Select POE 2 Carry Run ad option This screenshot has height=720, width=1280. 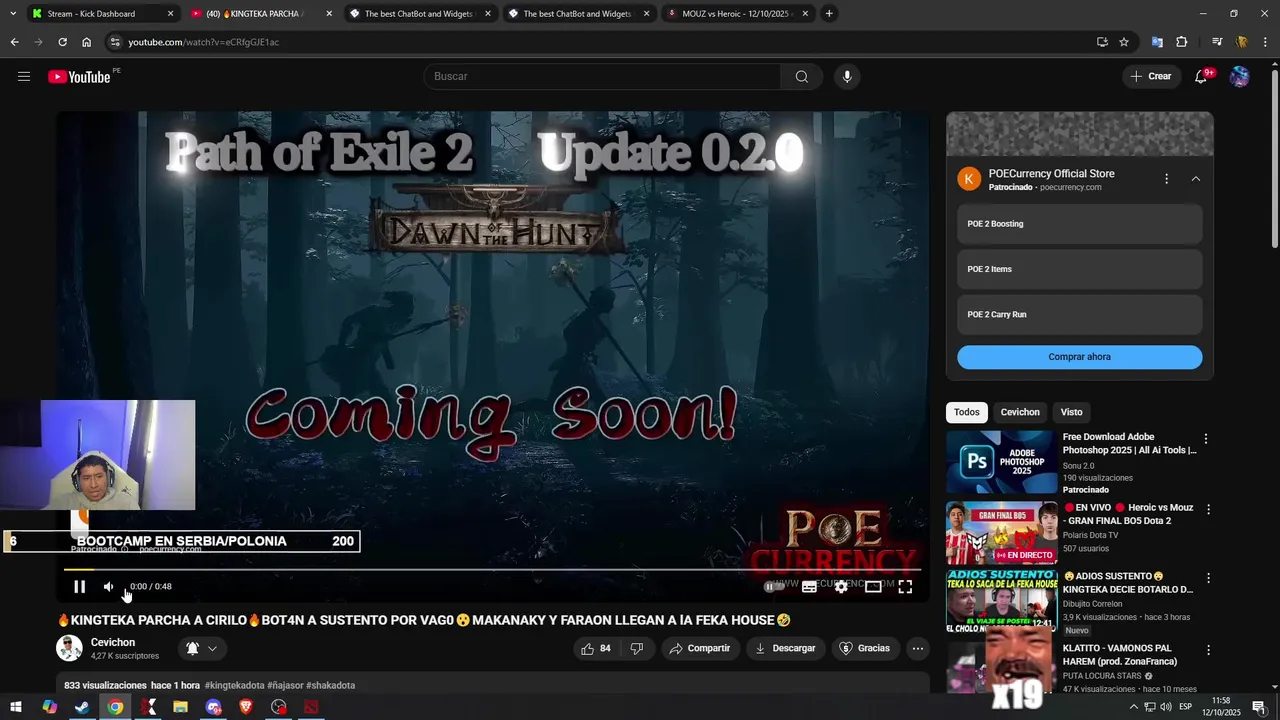[1079, 315]
